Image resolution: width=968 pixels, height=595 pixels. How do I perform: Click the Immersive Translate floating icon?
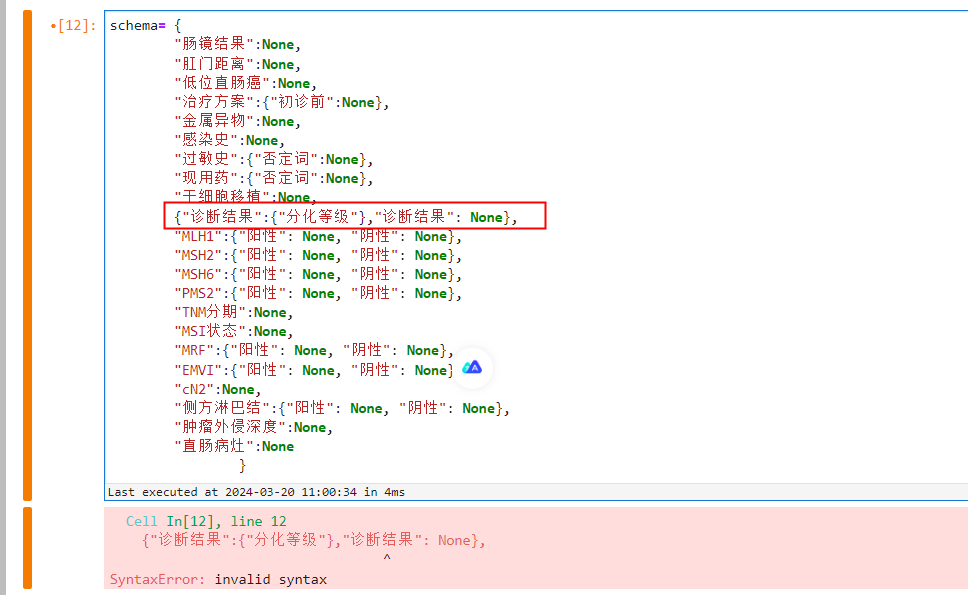coord(472,368)
